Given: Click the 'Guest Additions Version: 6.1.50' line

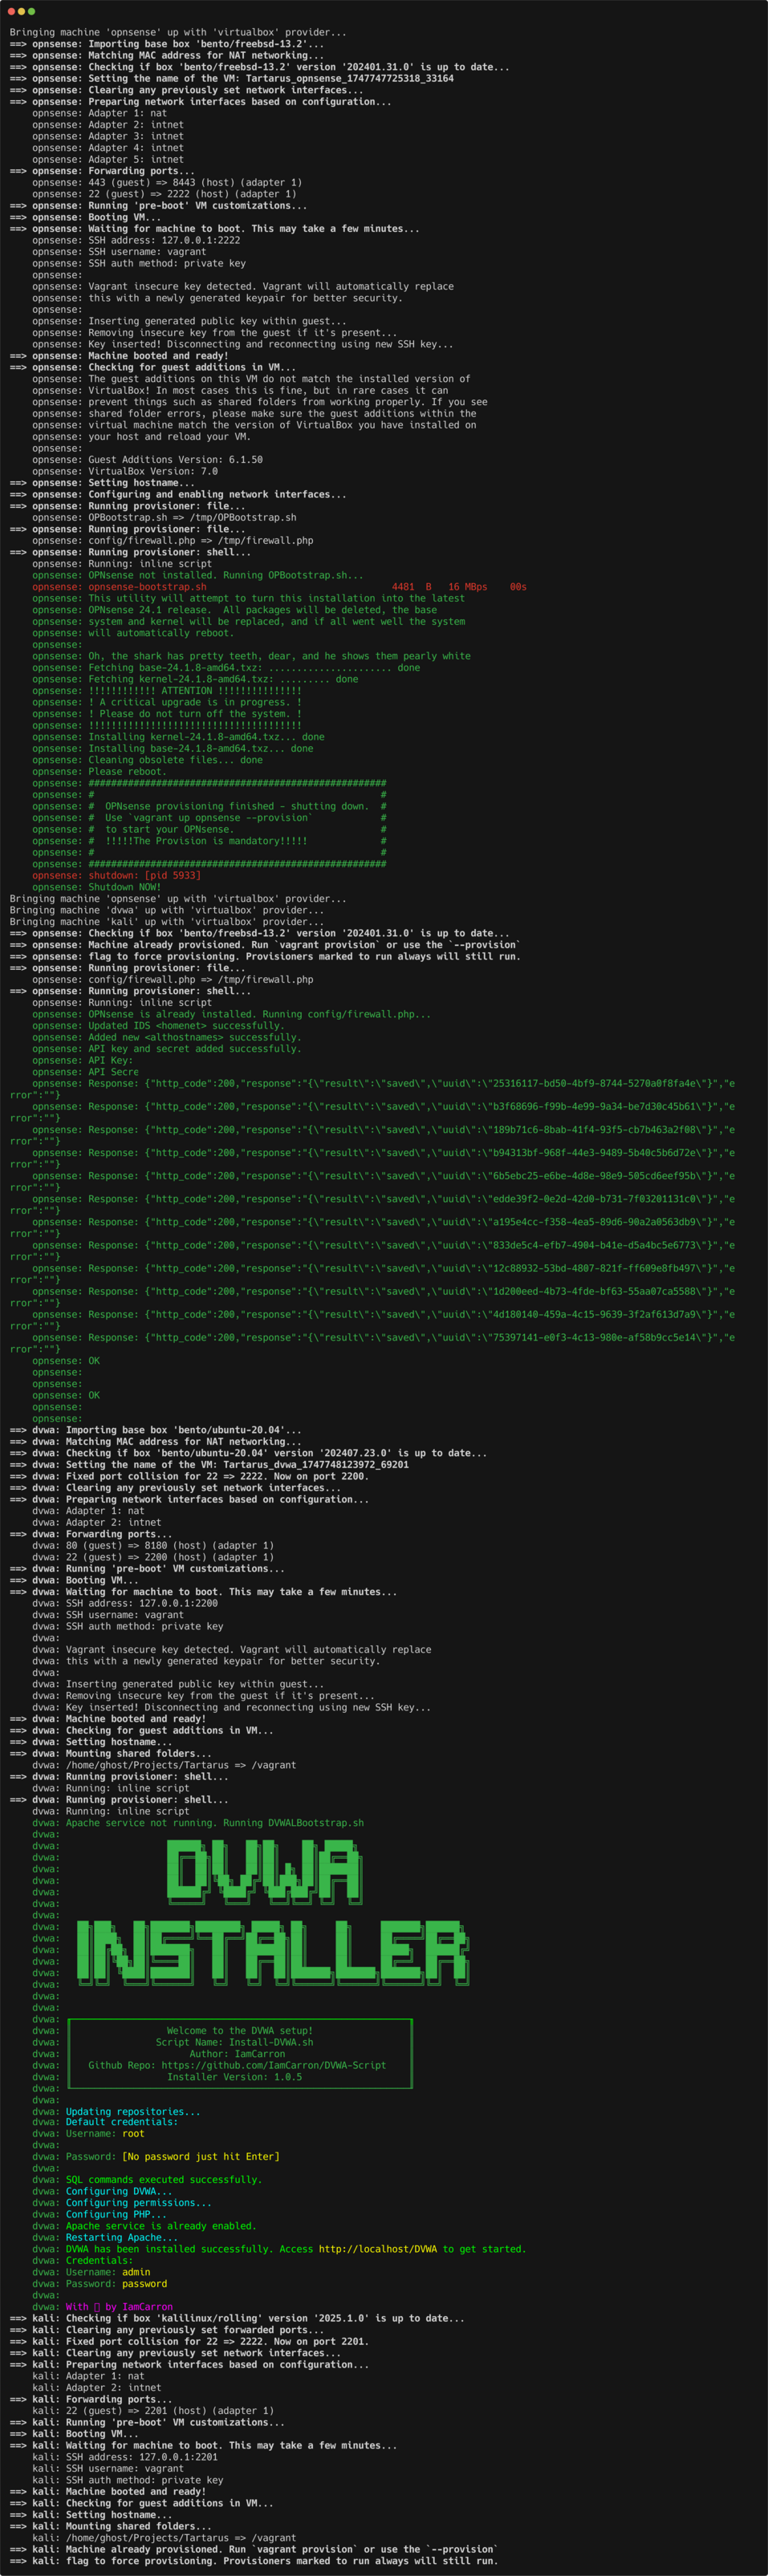Looking at the screenshot, I should [175, 460].
